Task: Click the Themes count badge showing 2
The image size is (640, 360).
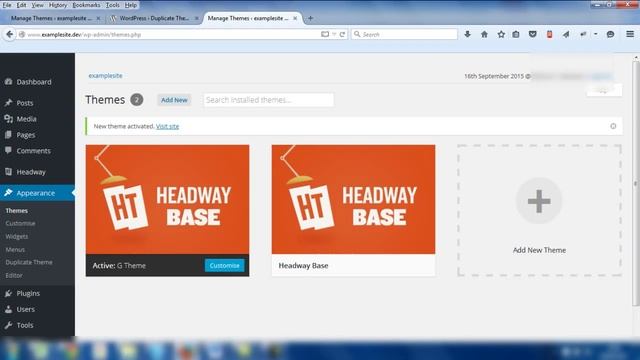Action: 137,100
